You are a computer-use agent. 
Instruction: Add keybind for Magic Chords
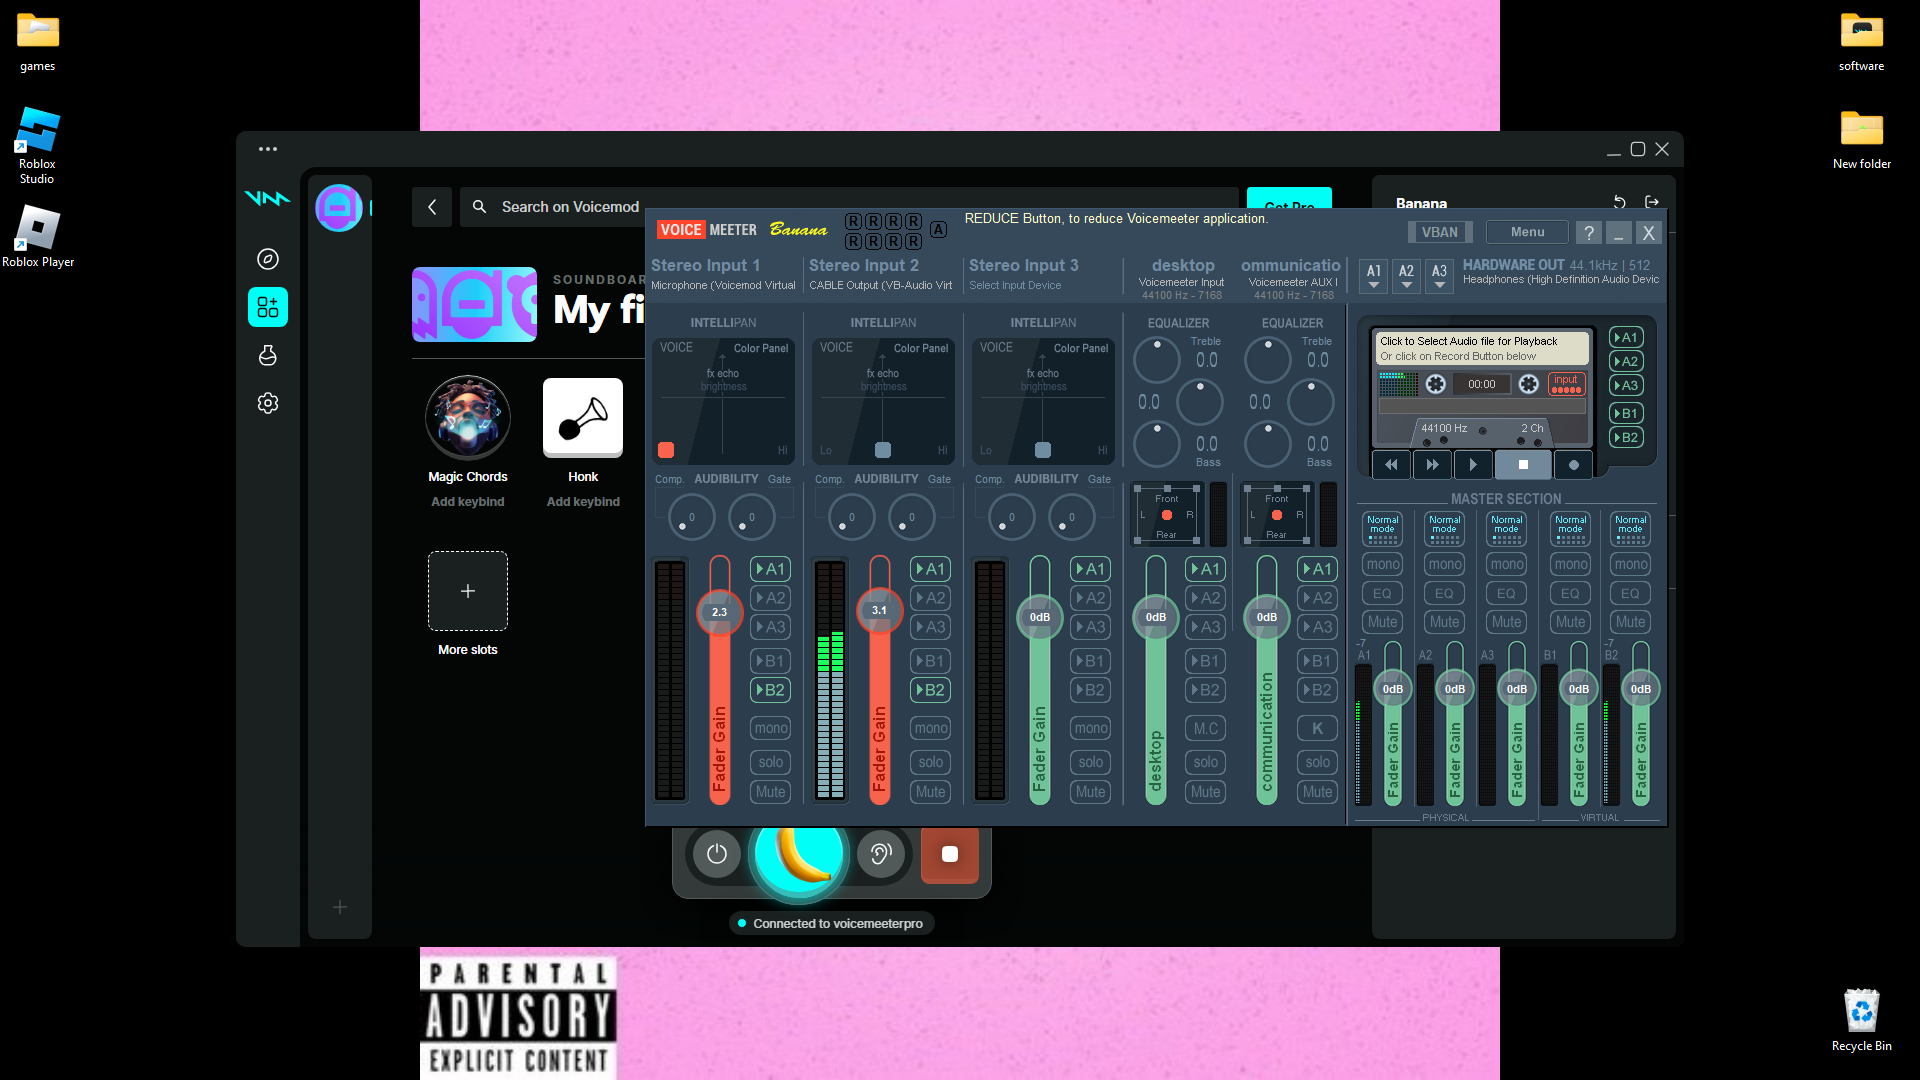[x=468, y=502]
